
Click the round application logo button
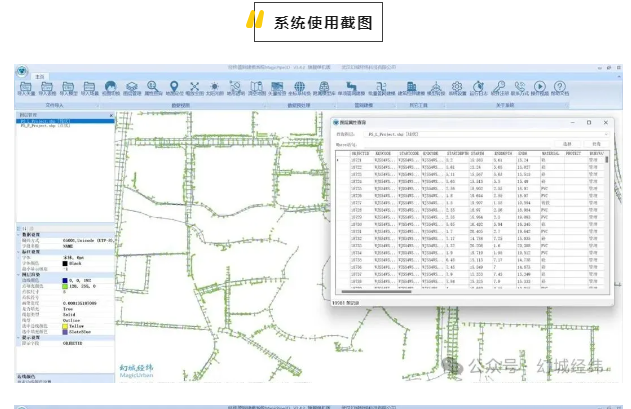20,70
